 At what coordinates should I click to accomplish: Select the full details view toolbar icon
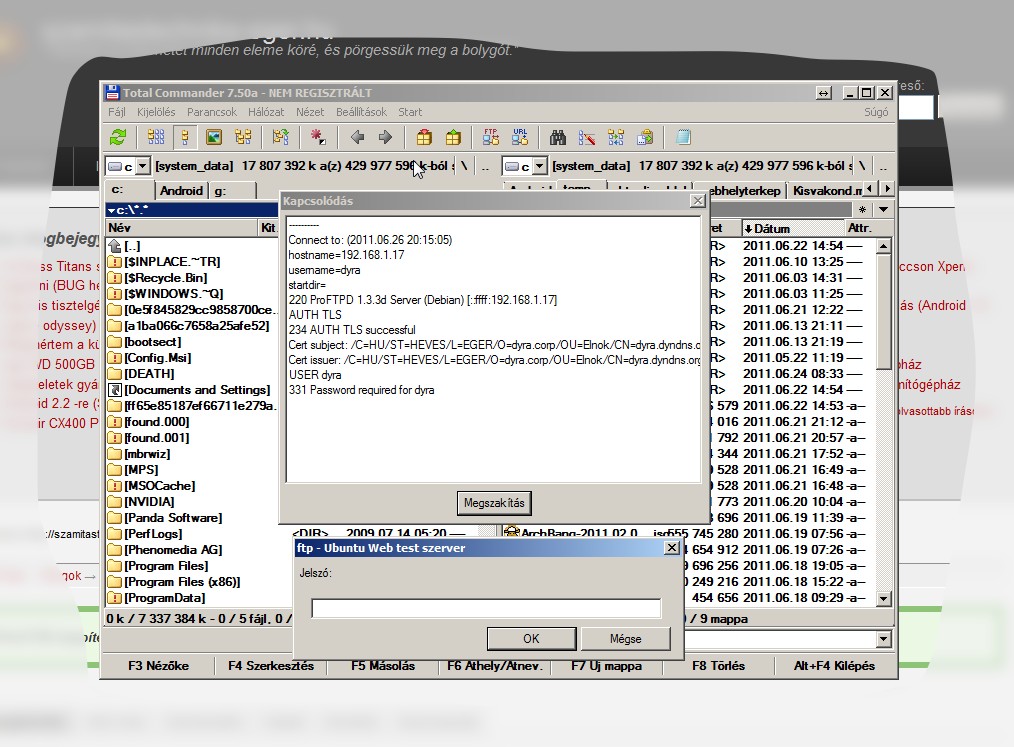coord(185,137)
